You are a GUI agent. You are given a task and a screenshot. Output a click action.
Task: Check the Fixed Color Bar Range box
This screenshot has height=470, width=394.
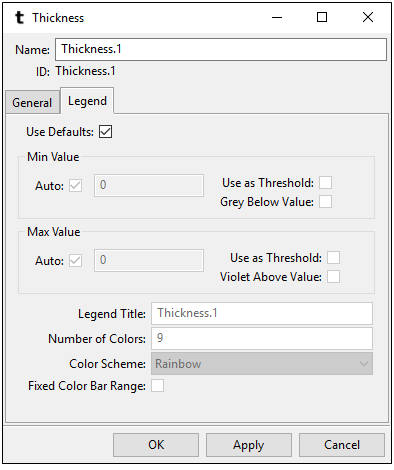coord(157,386)
